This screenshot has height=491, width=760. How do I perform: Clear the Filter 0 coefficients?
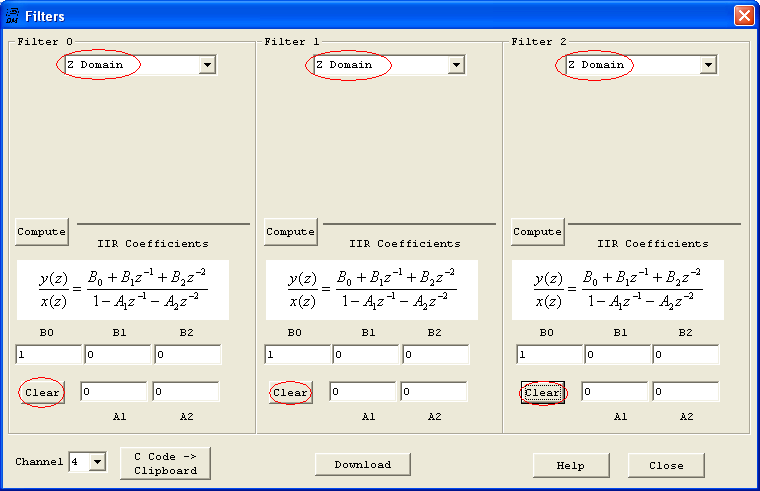pos(41,392)
